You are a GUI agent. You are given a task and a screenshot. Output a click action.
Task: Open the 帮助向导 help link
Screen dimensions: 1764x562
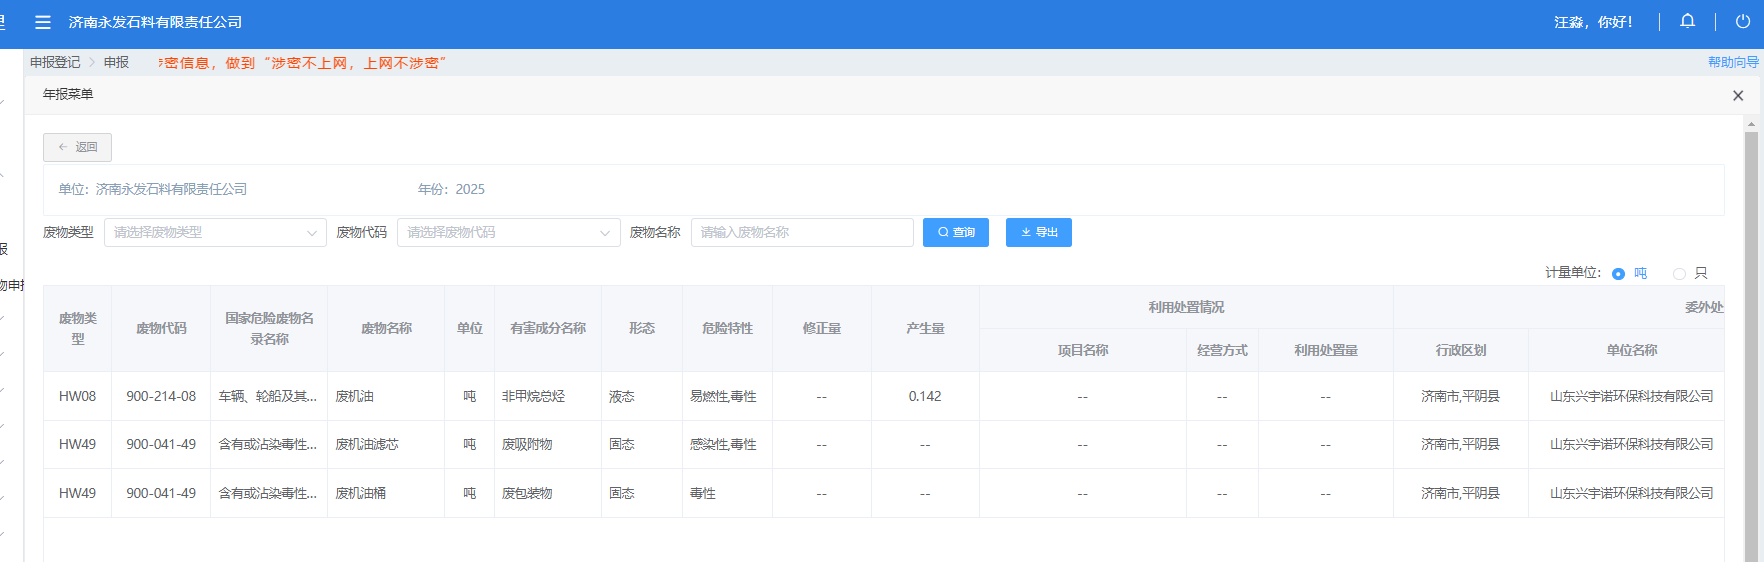click(1733, 62)
